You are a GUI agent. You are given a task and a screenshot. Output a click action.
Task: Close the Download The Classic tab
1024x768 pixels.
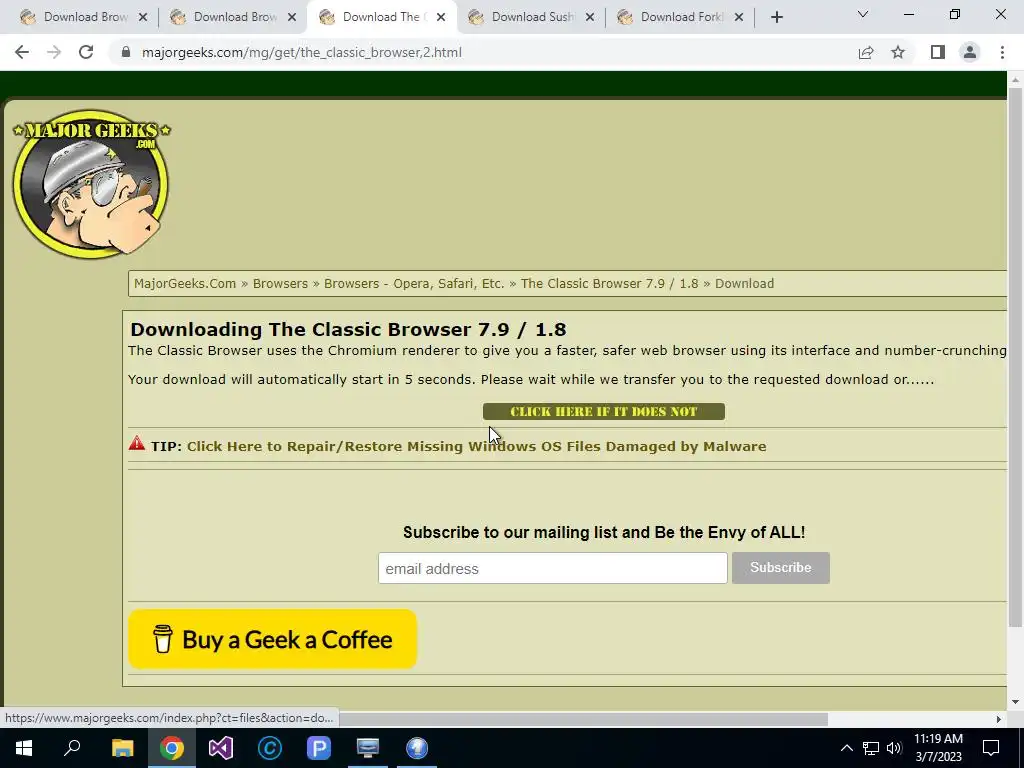point(441,18)
